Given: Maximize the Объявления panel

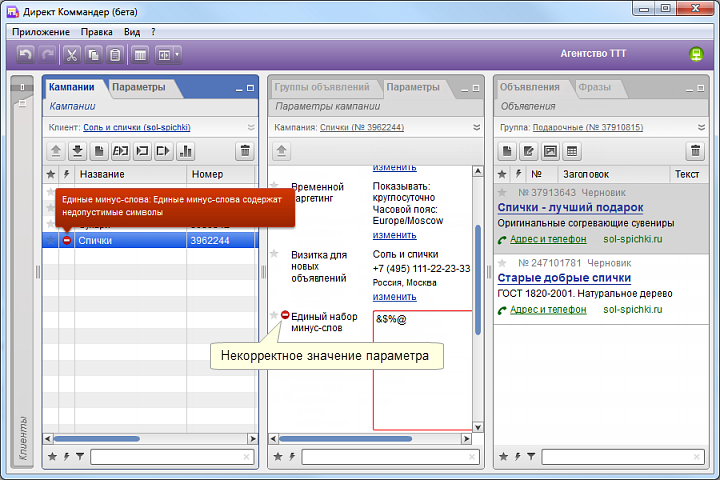Looking at the screenshot, I should click(x=700, y=88).
